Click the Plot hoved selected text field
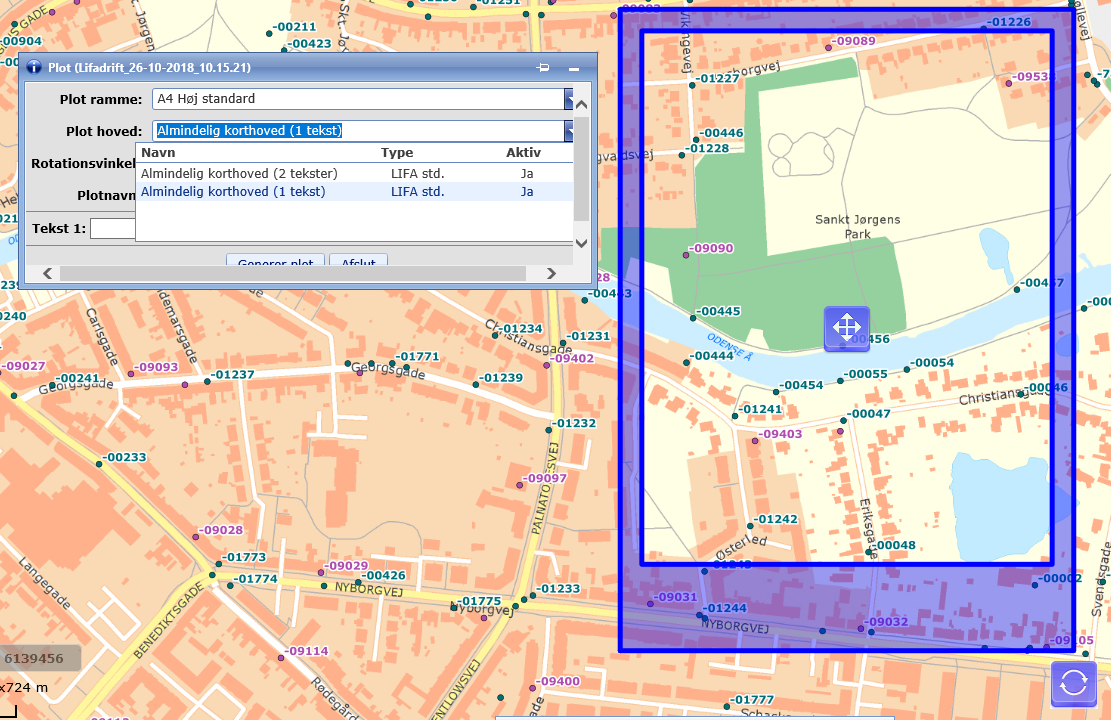Viewport: 1111px width, 720px height. point(358,131)
